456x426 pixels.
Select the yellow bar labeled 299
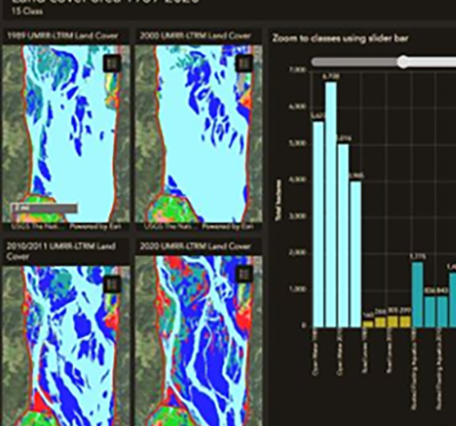(405, 322)
